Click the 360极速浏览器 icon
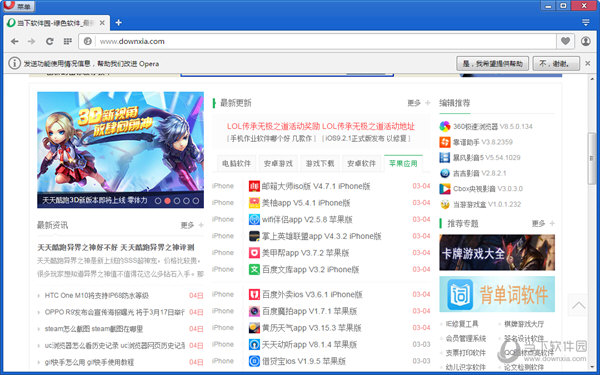The height and width of the screenshot is (375, 600). 445,126
